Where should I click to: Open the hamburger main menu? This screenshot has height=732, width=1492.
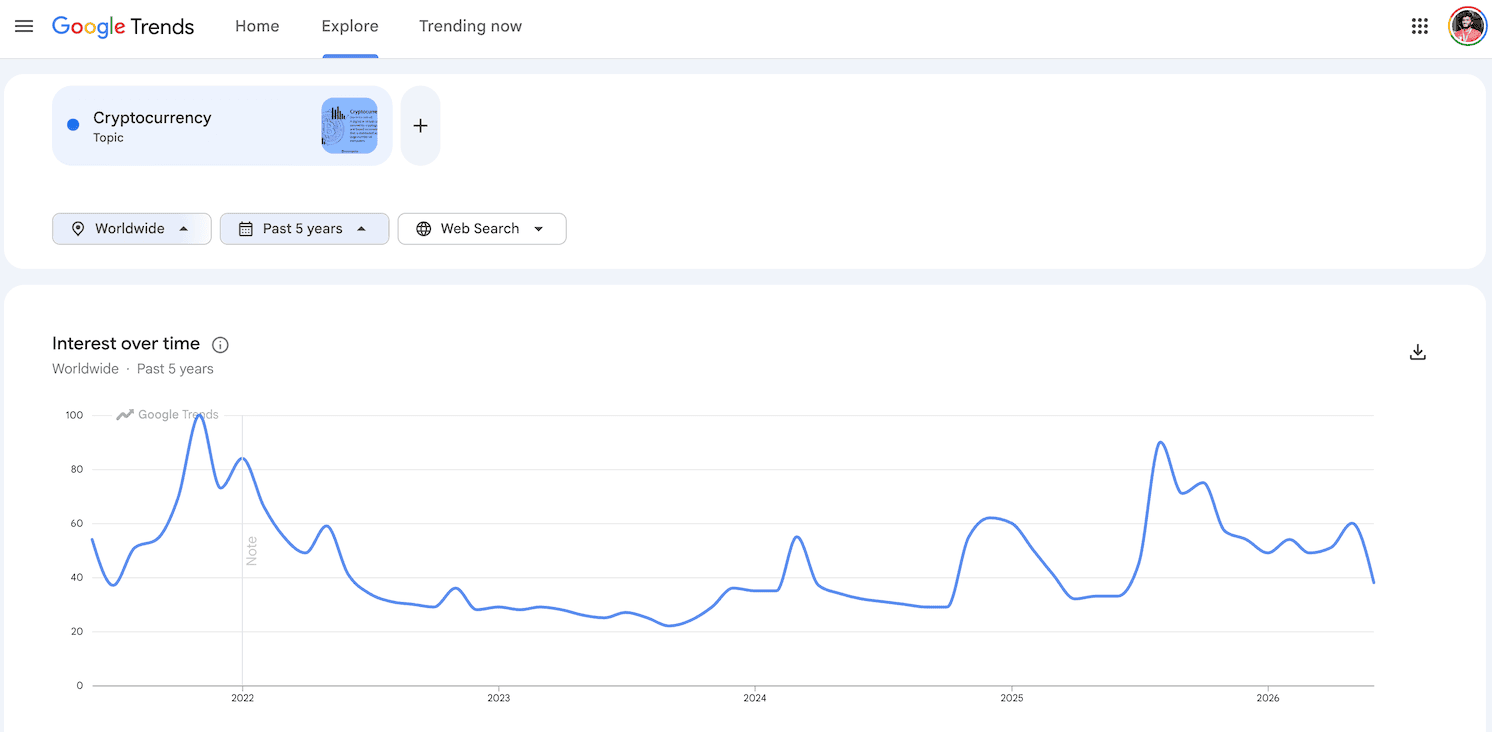tap(24, 26)
